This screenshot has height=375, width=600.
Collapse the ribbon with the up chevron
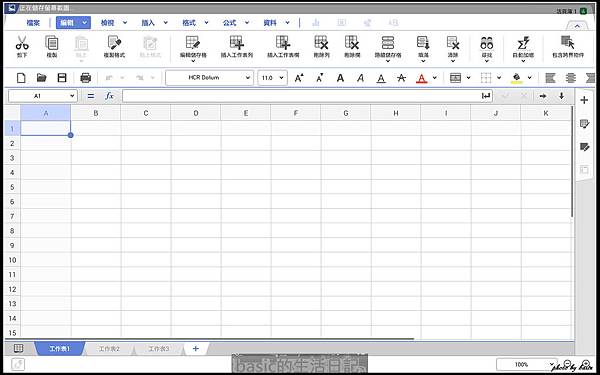(x=577, y=26)
